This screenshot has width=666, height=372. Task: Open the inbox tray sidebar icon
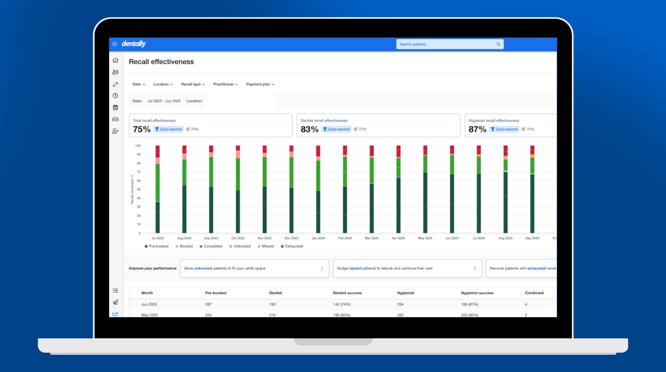(x=115, y=119)
